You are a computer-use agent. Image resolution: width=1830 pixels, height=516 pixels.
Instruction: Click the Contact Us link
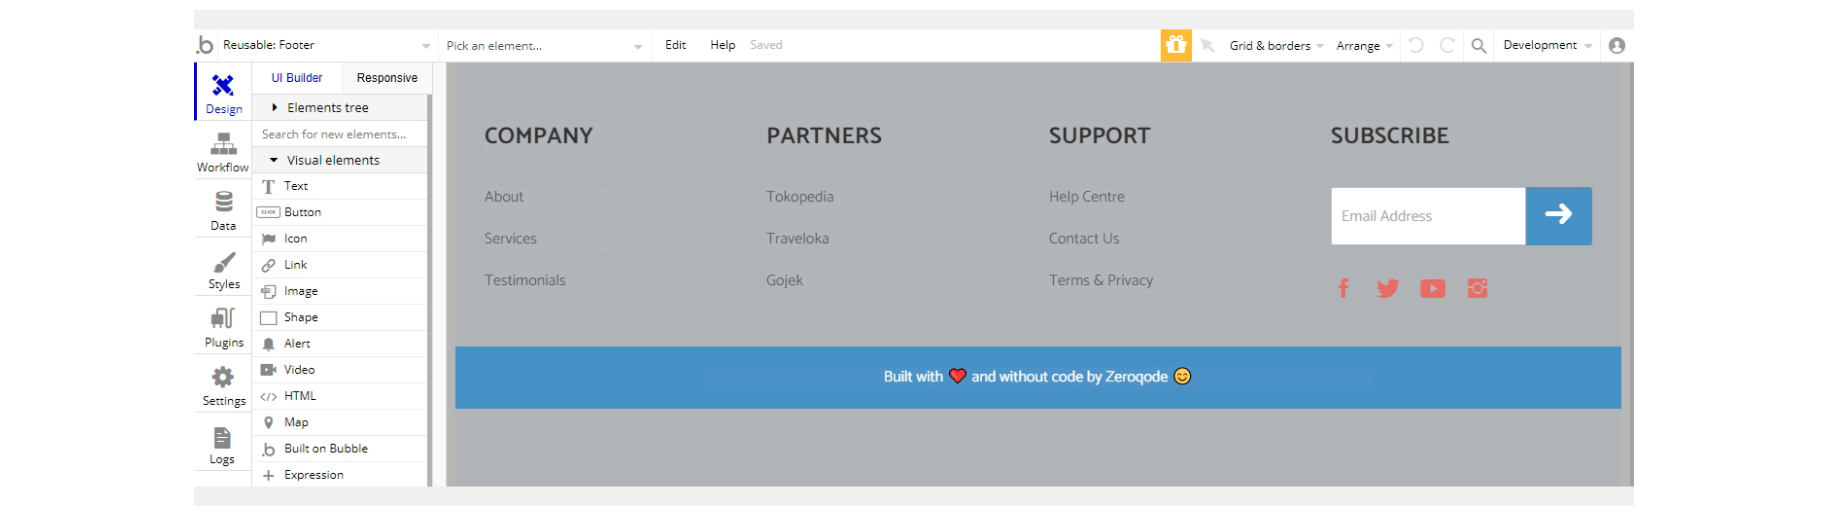pyautogui.click(x=1084, y=239)
